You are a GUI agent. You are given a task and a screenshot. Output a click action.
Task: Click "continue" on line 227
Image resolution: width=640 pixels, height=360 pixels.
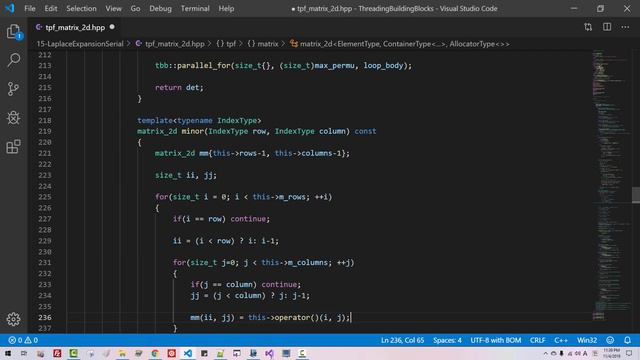pyautogui.click(x=248, y=219)
